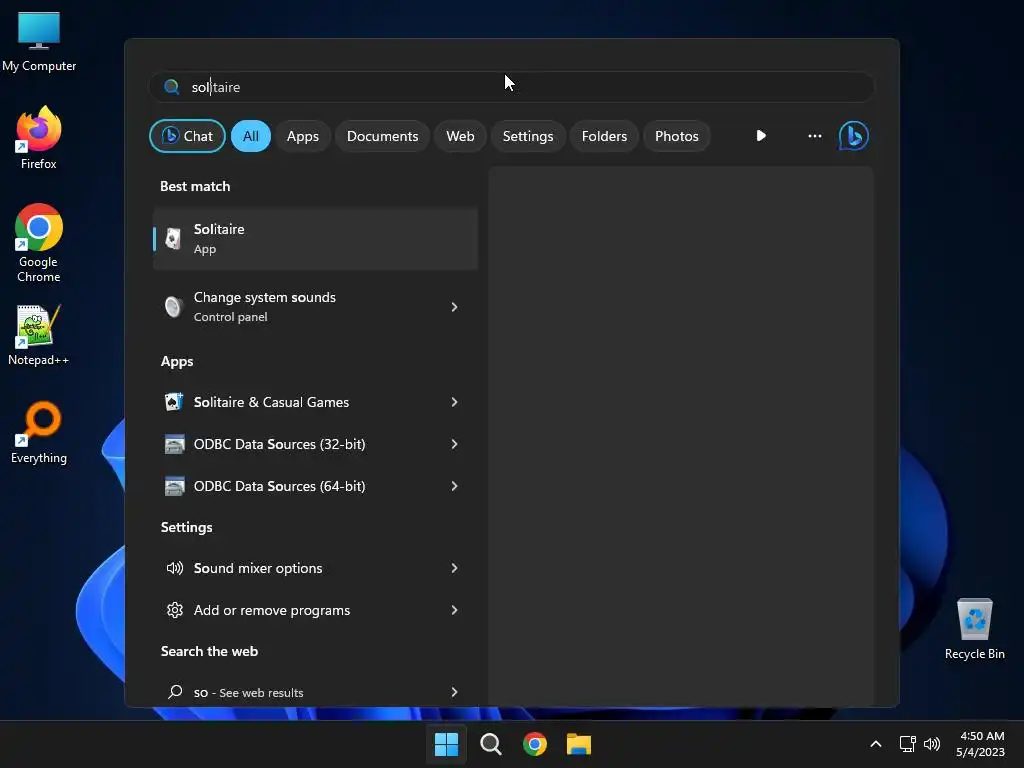This screenshot has height=768, width=1024.
Task: Open Google Chrome desktop shortcut
Action: (39, 243)
